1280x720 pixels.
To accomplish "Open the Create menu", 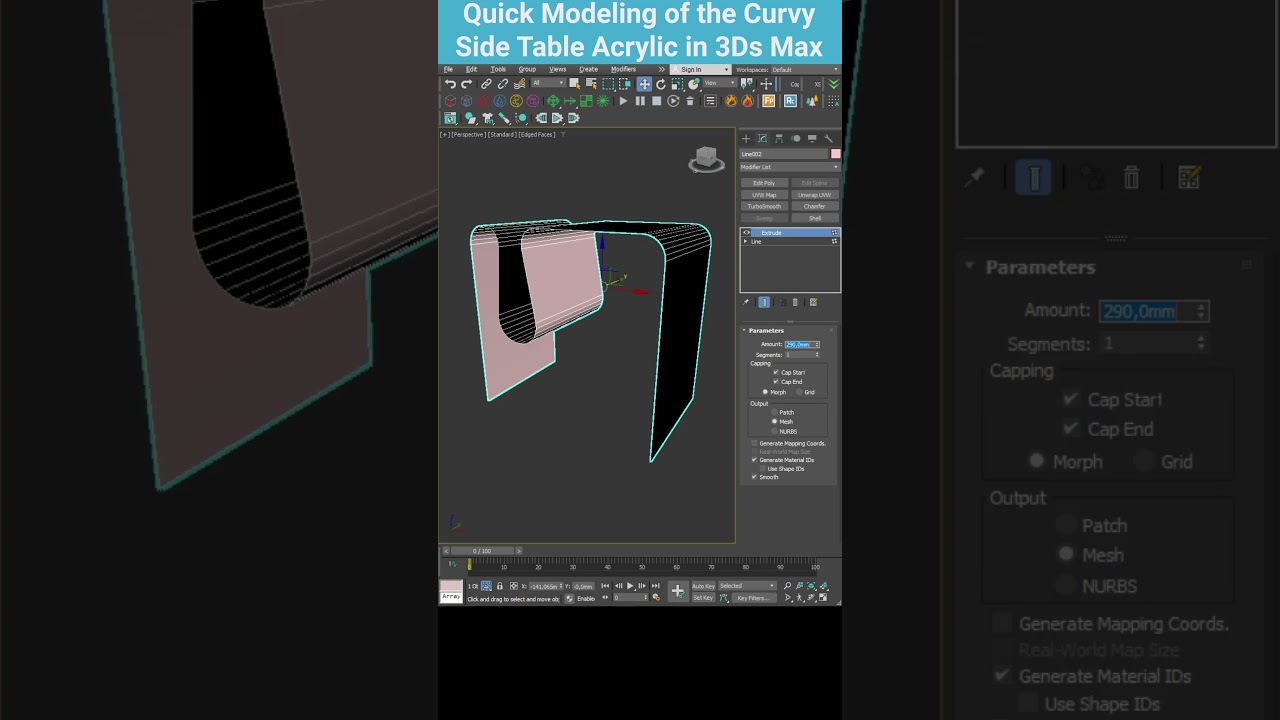I will pos(588,69).
